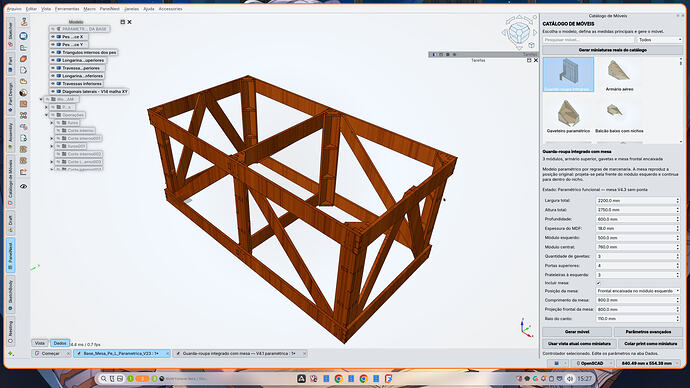Click the catalog thumbnail list scrollbar
This screenshot has height=388, width=690.
pos(681,100)
